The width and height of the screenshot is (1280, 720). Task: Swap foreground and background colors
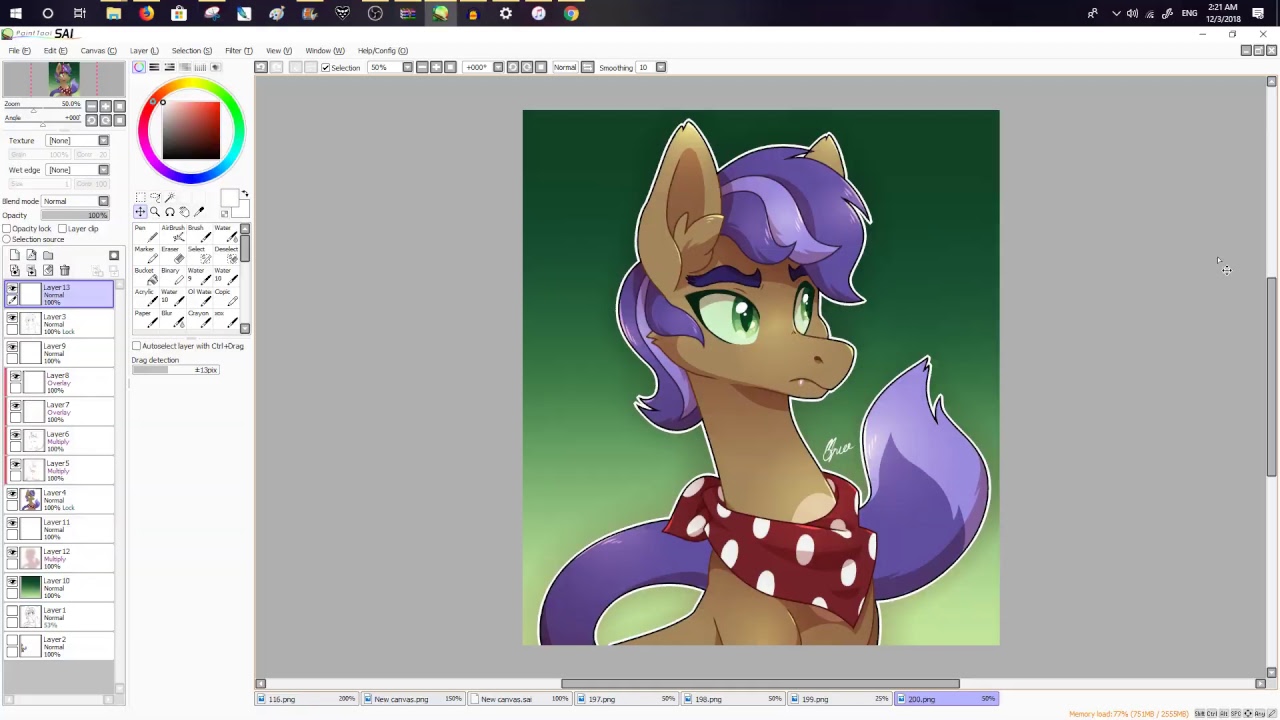point(245,194)
